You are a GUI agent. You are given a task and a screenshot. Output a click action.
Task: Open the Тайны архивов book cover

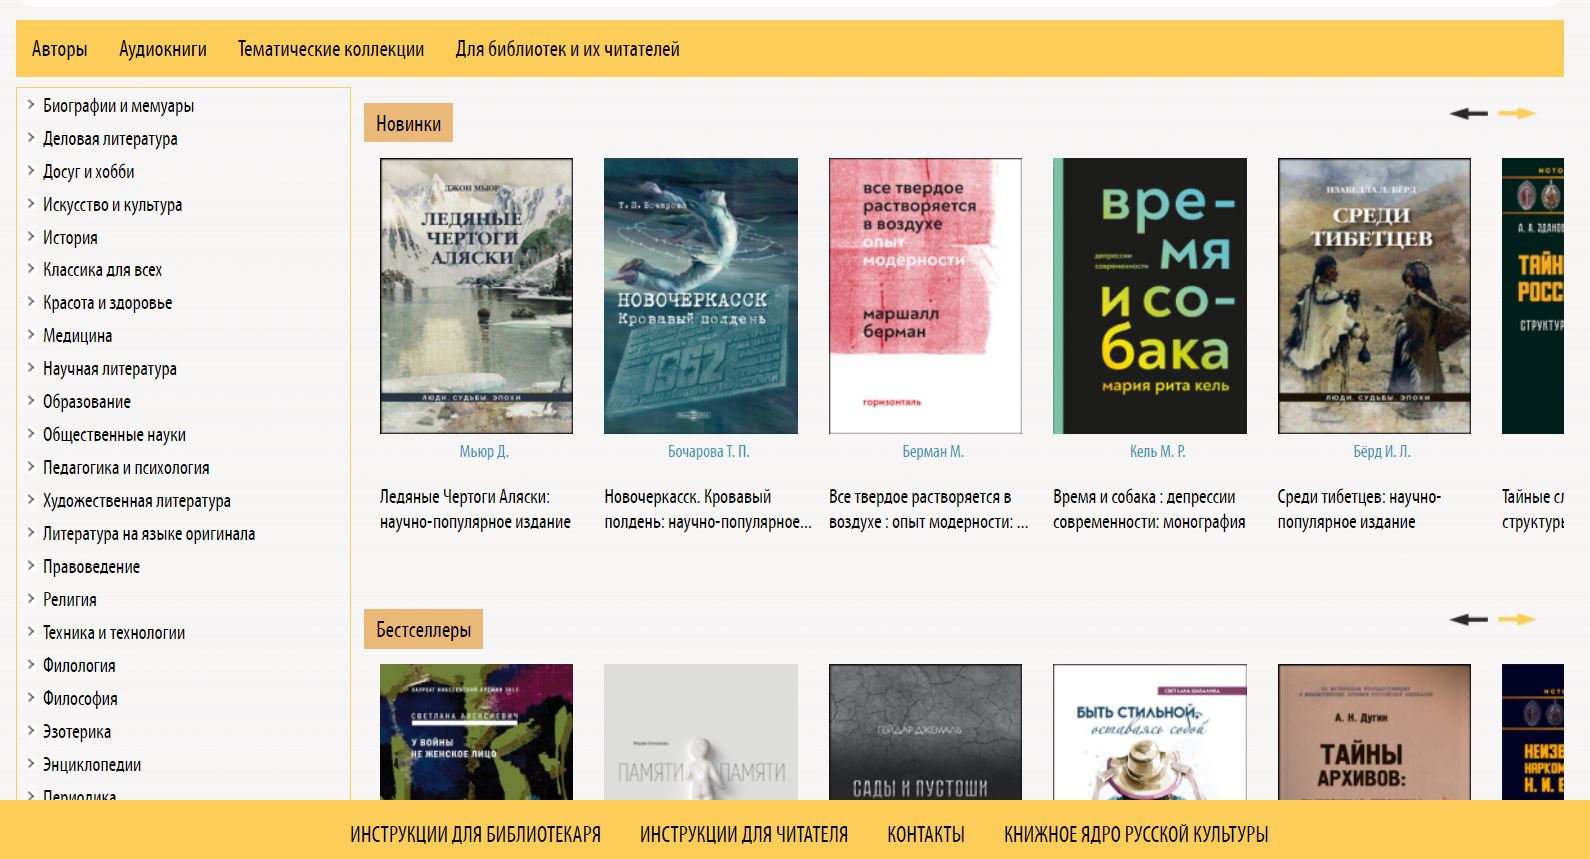pyautogui.click(x=1374, y=732)
